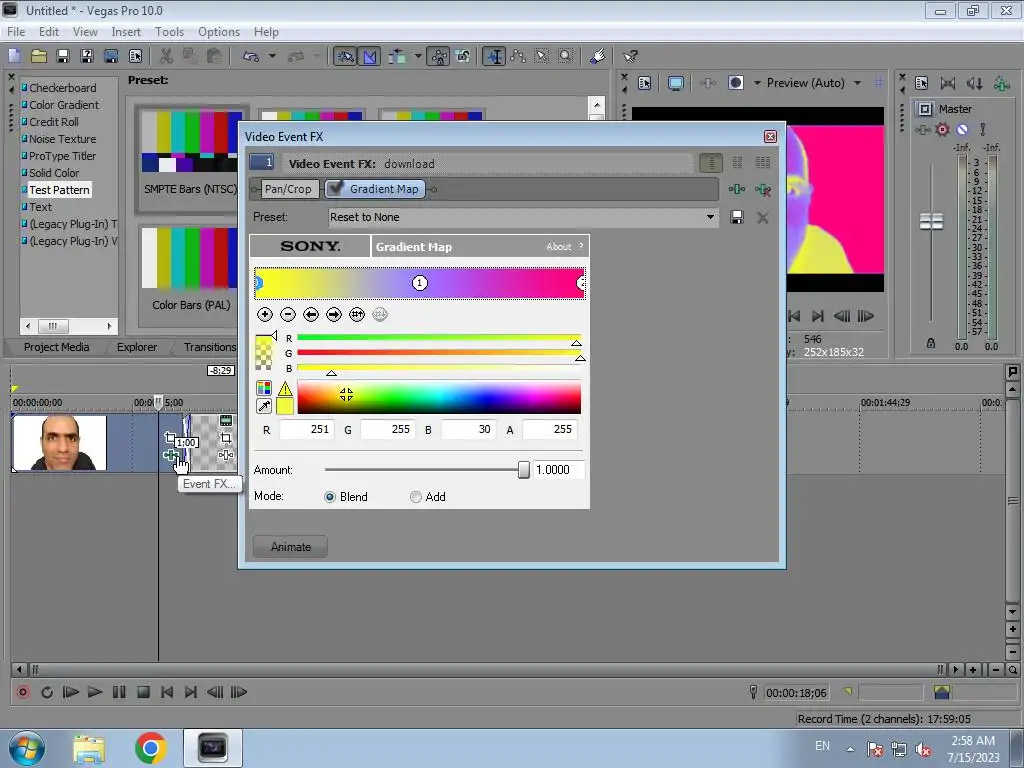Click the Animate button
1024x768 pixels.
click(291, 547)
